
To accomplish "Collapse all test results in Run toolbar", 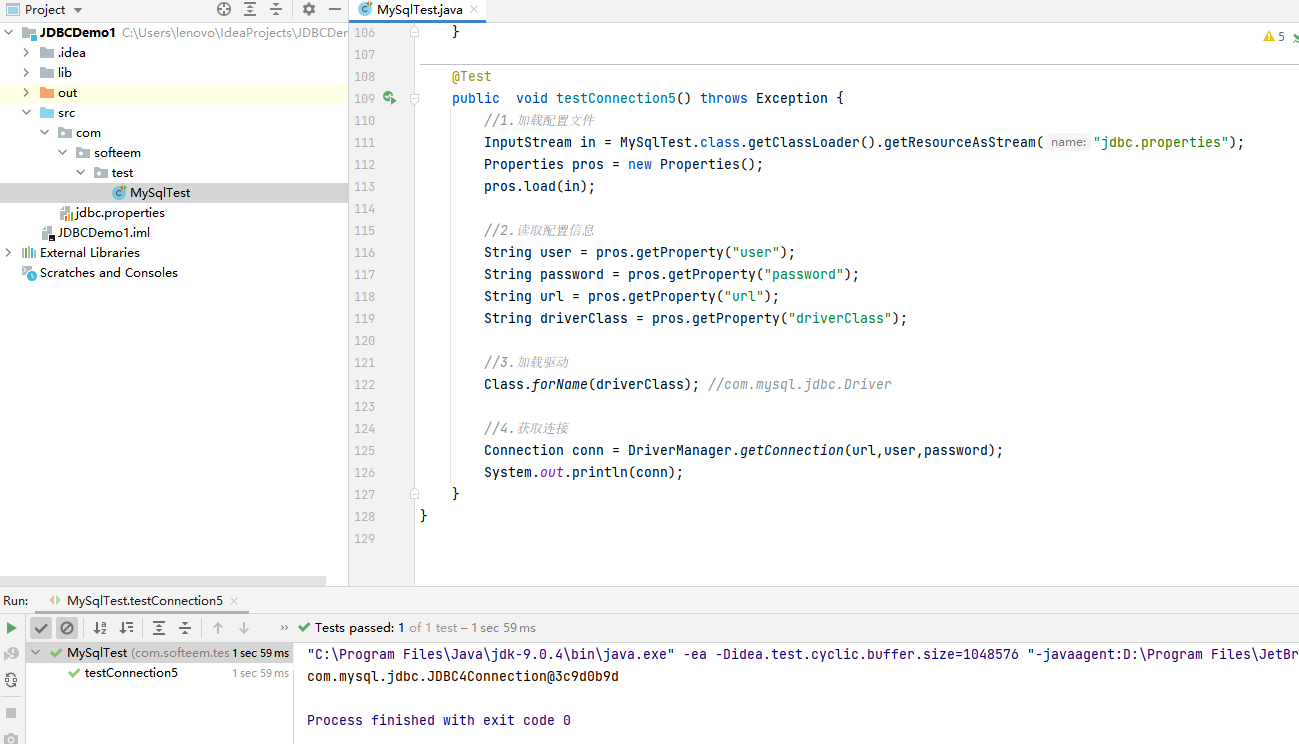I will click(x=185, y=628).
